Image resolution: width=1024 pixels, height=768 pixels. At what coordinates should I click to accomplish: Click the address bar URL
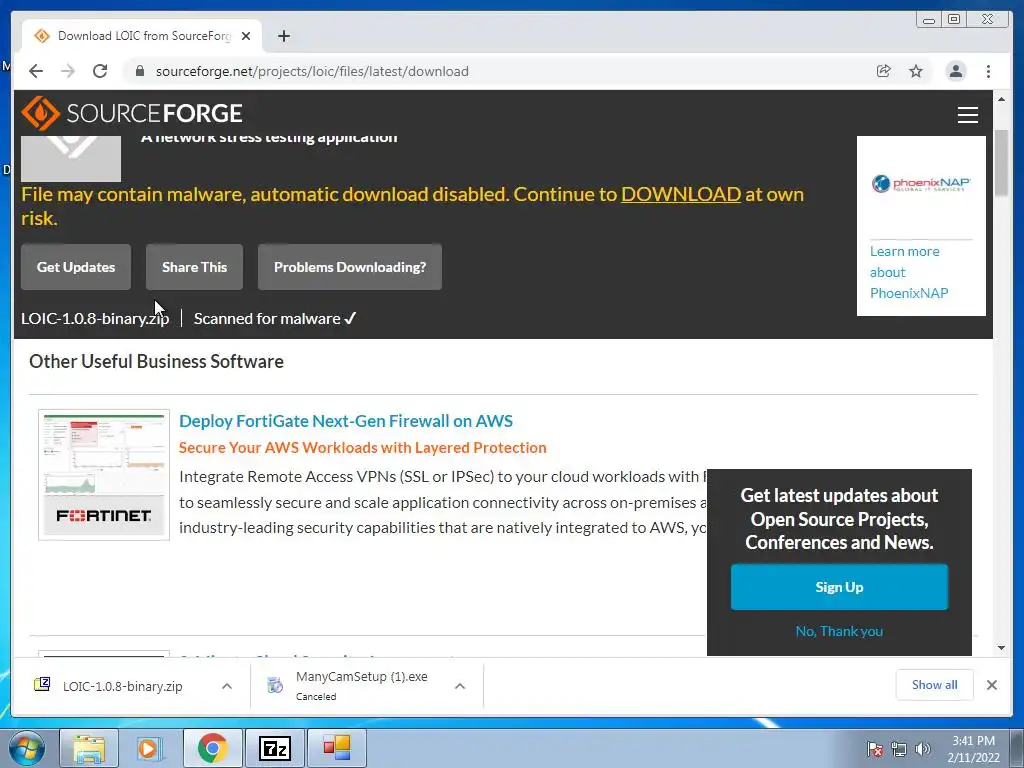pos(312,71)
